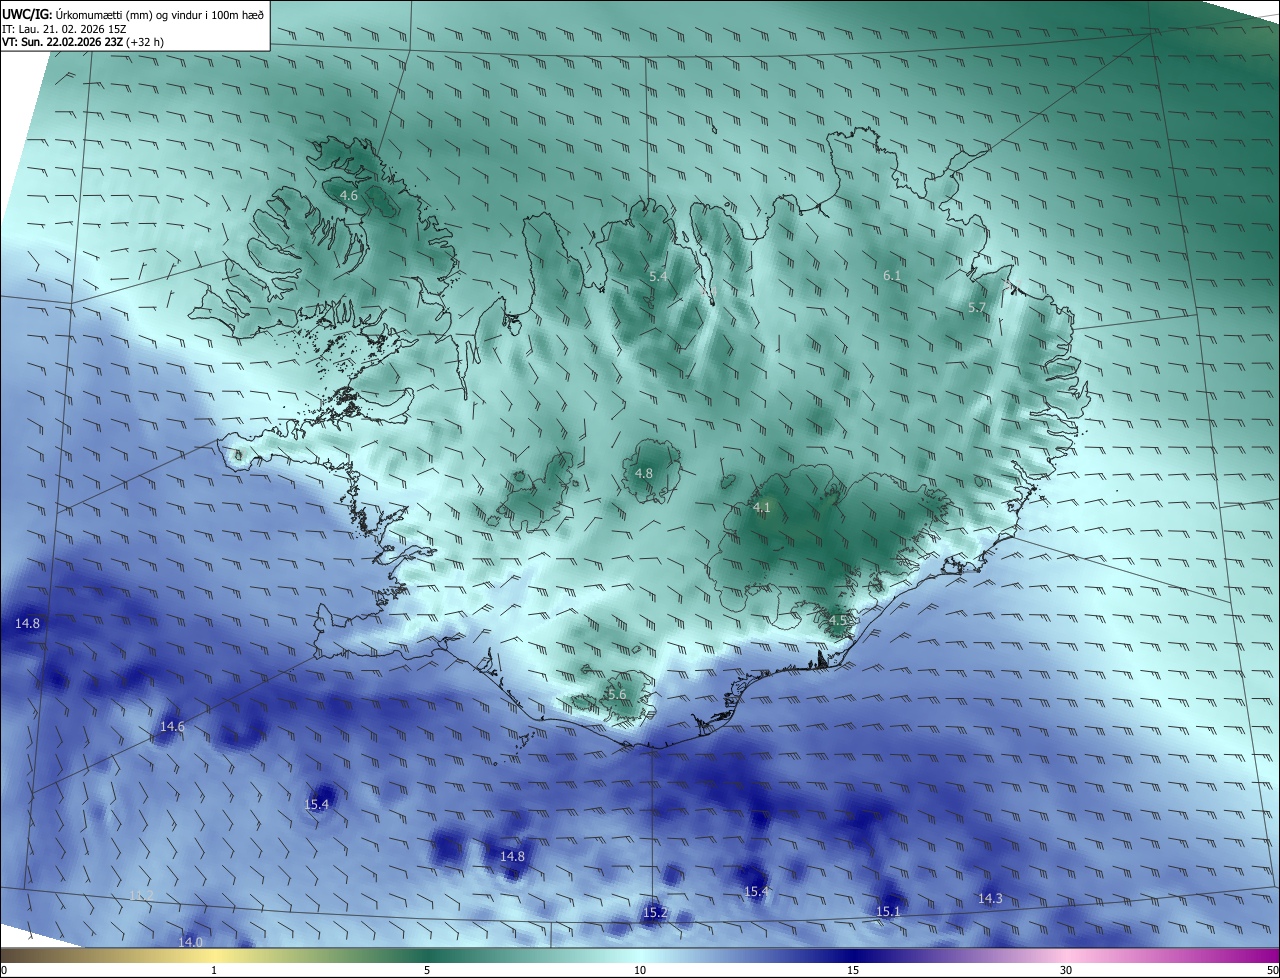Click the 4.6 value label over the Westfjords

(349, 196)
